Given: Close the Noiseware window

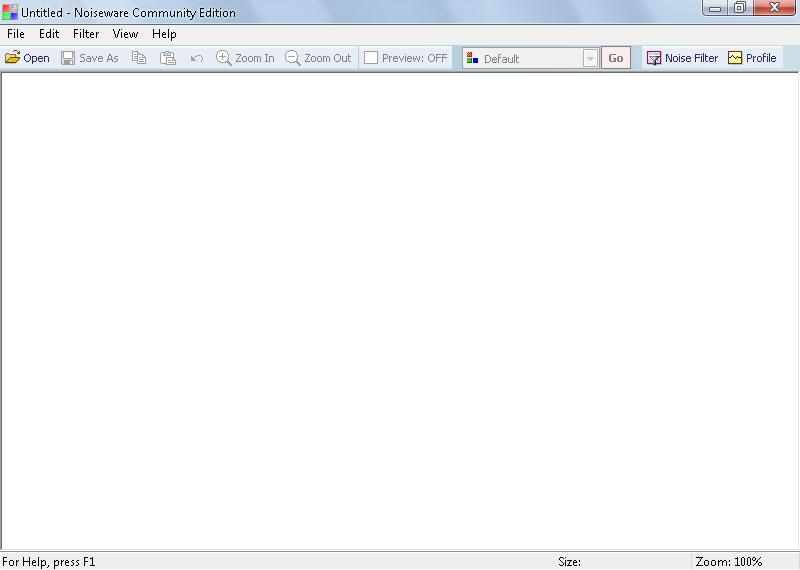Looking at the screenshot, I should click(x=774, y=8).
